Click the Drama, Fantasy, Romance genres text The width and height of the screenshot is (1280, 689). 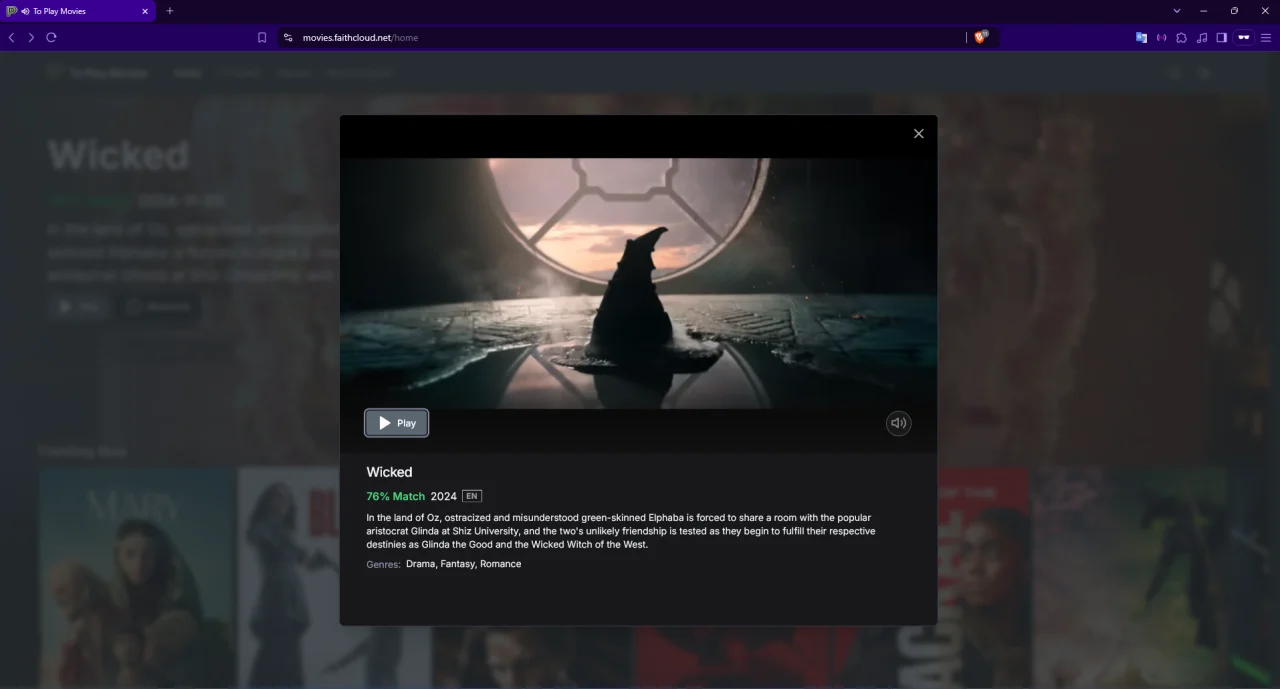(463, 564)
